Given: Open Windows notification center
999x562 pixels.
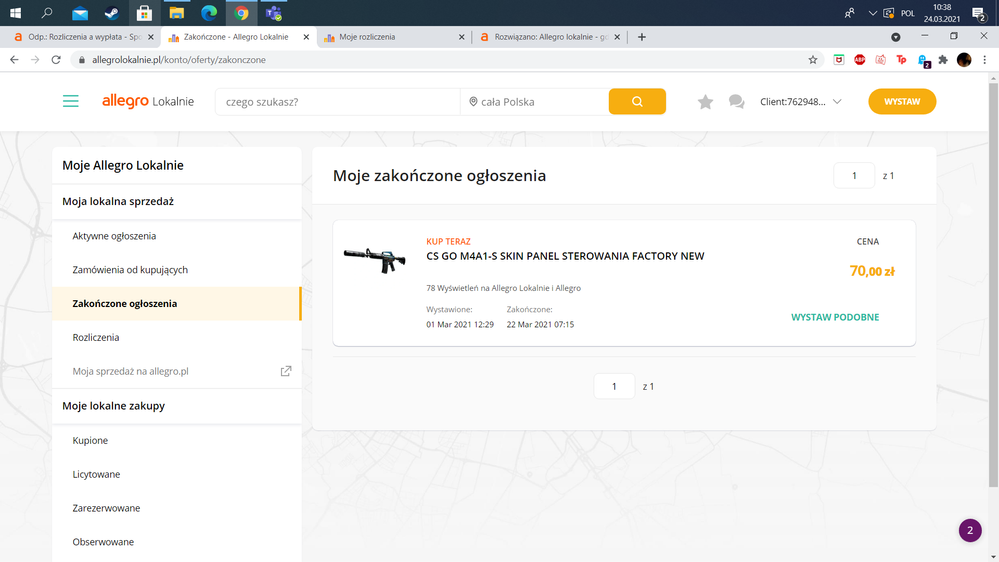Looking at the screenshot, I should pyautogui.click(x=979, y=13).
